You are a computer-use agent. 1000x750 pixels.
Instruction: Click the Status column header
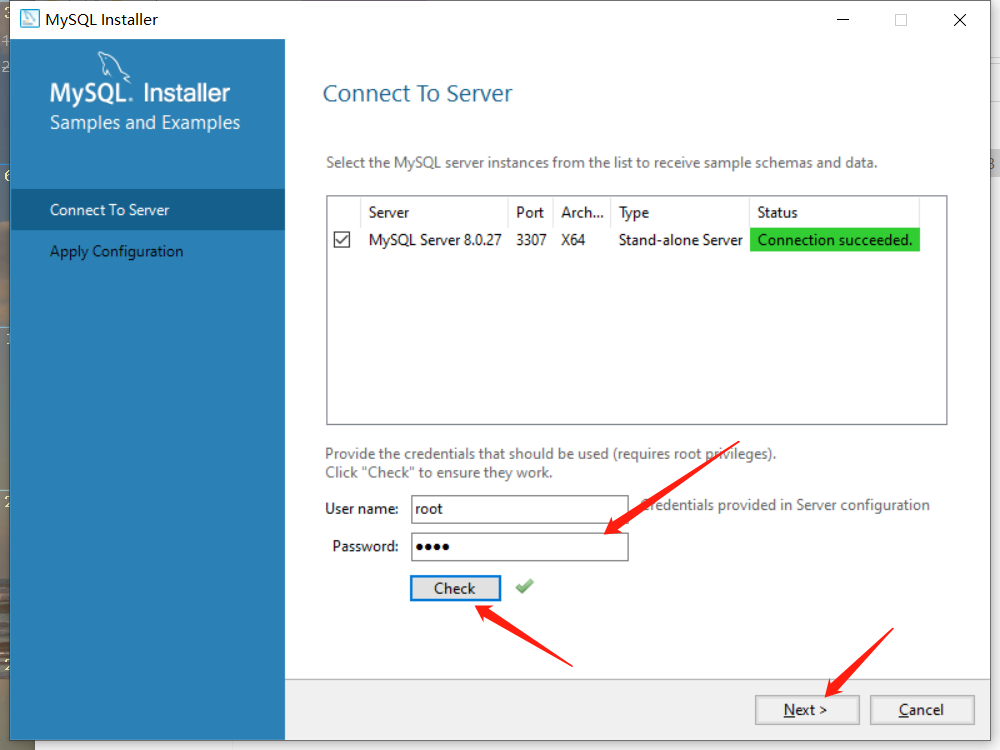pyautogui.click(x=834, y=212)
